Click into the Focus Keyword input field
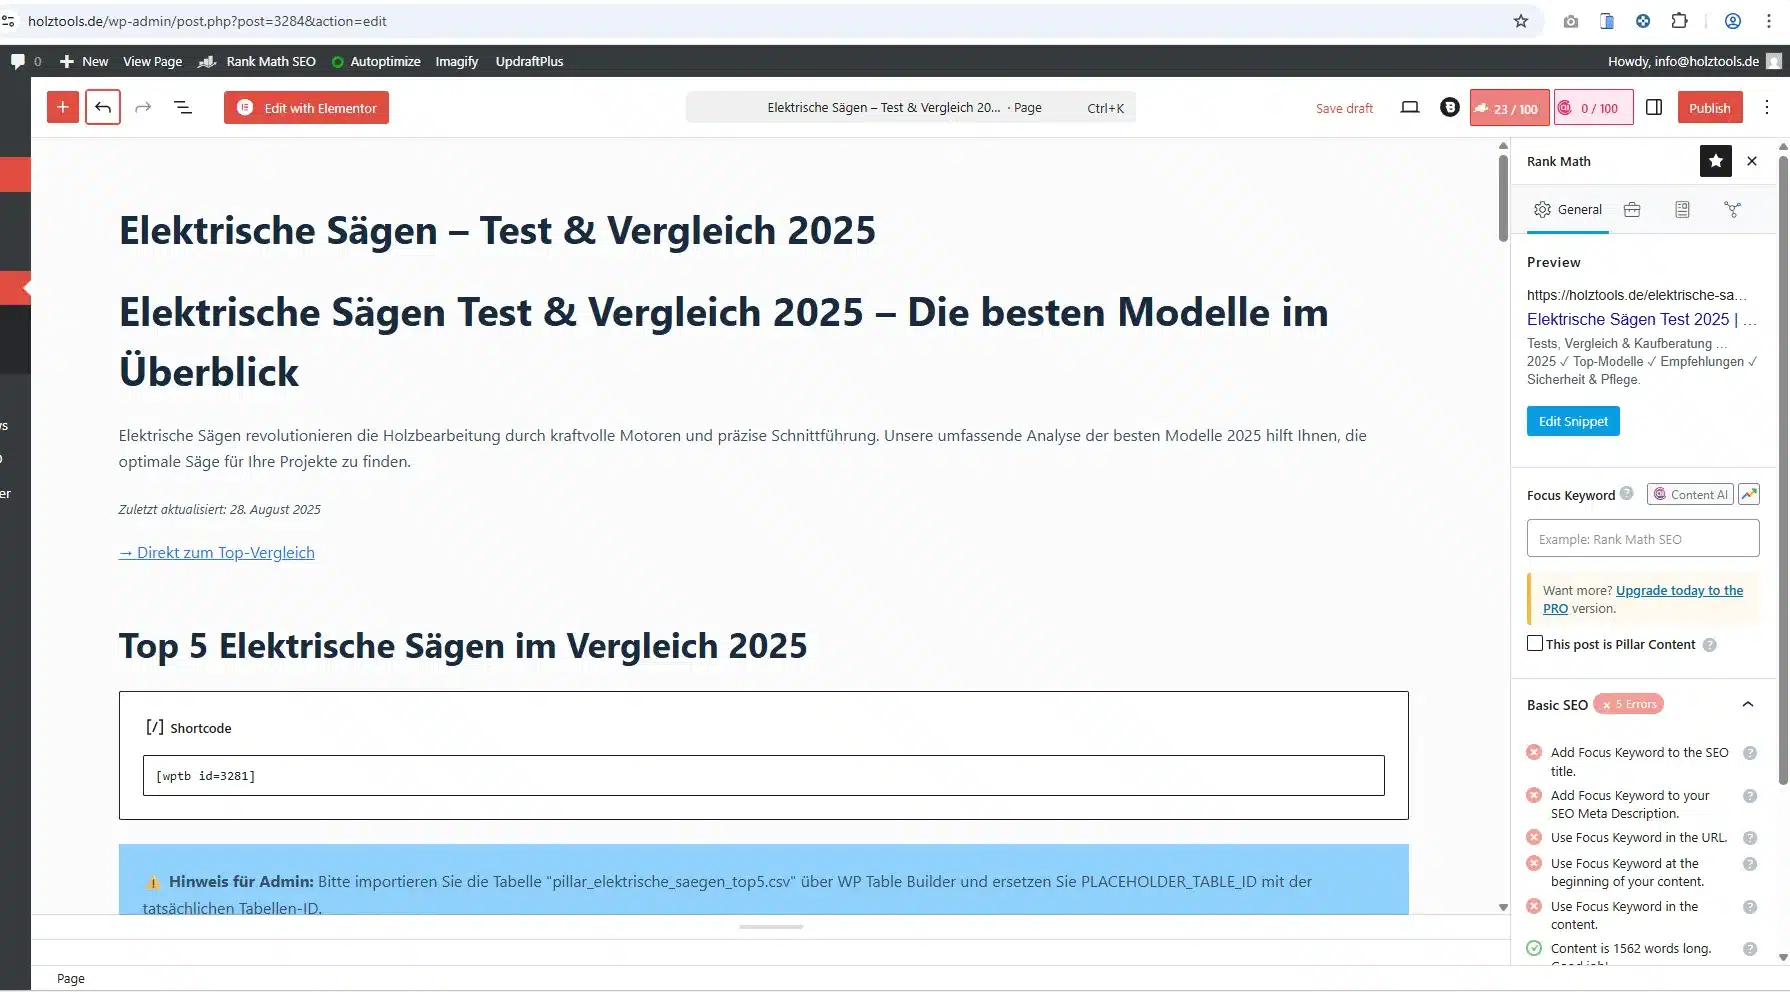 1641,538
